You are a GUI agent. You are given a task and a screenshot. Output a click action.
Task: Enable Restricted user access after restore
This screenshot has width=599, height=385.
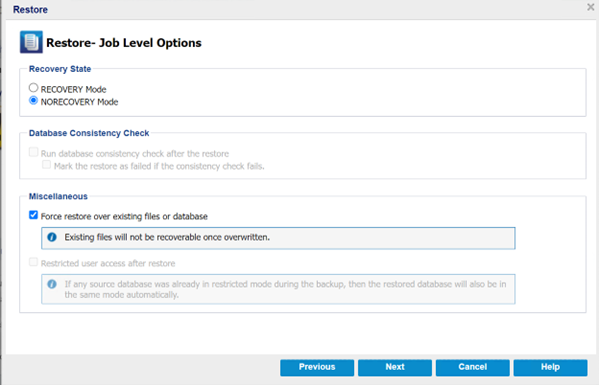[x=34, y=262]
